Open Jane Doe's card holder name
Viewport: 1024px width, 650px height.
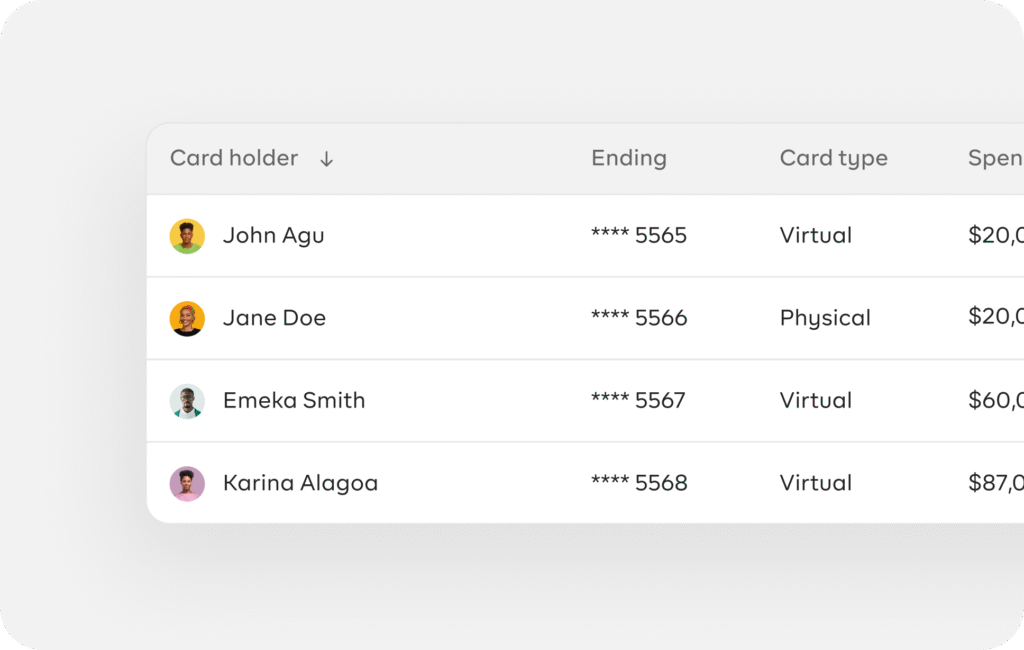coord(274,318)
